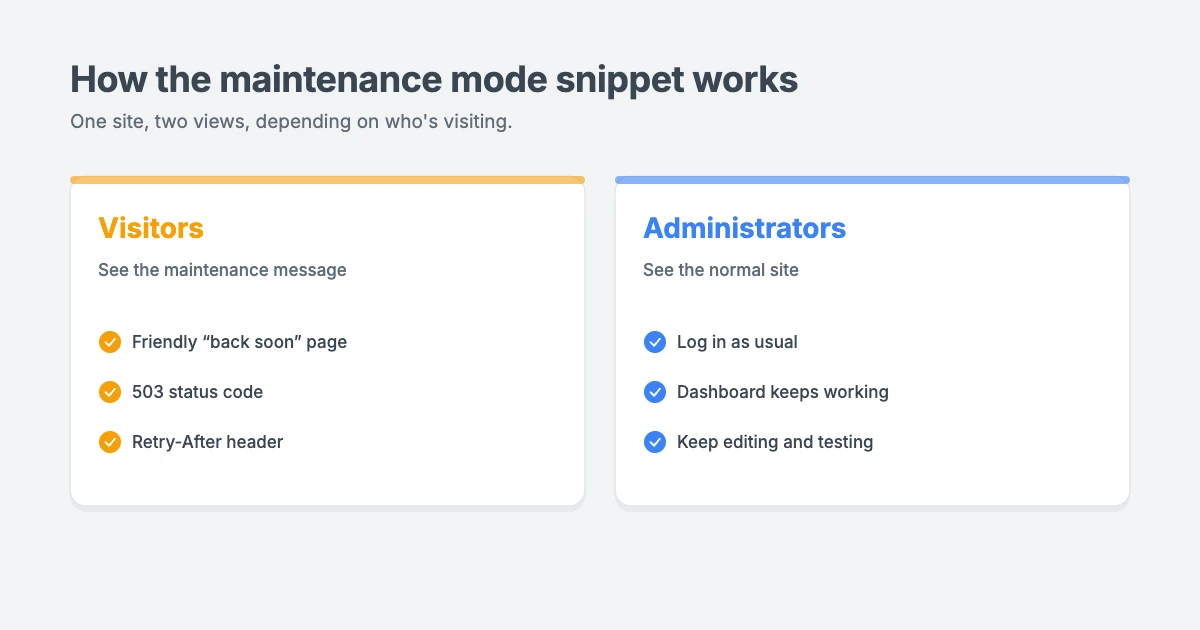Click the Friendly "back soon" page text
Viewport: 1200px width, 630px height.
pyautogui.click(x=239, y=342)
